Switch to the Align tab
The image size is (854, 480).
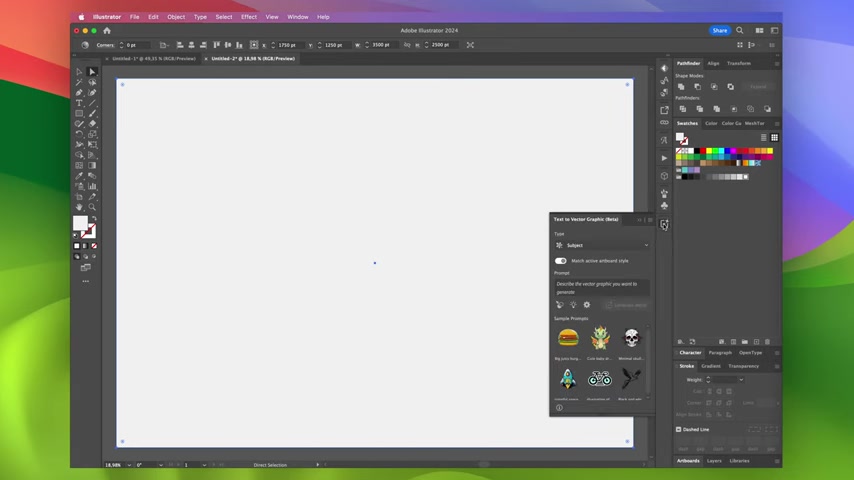coord(713,64)
